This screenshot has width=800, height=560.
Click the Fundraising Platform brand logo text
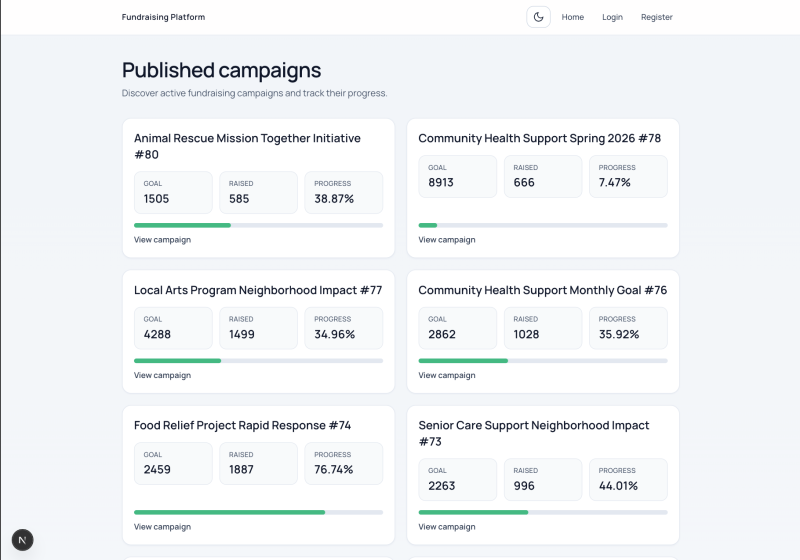(x=163, y=17)
